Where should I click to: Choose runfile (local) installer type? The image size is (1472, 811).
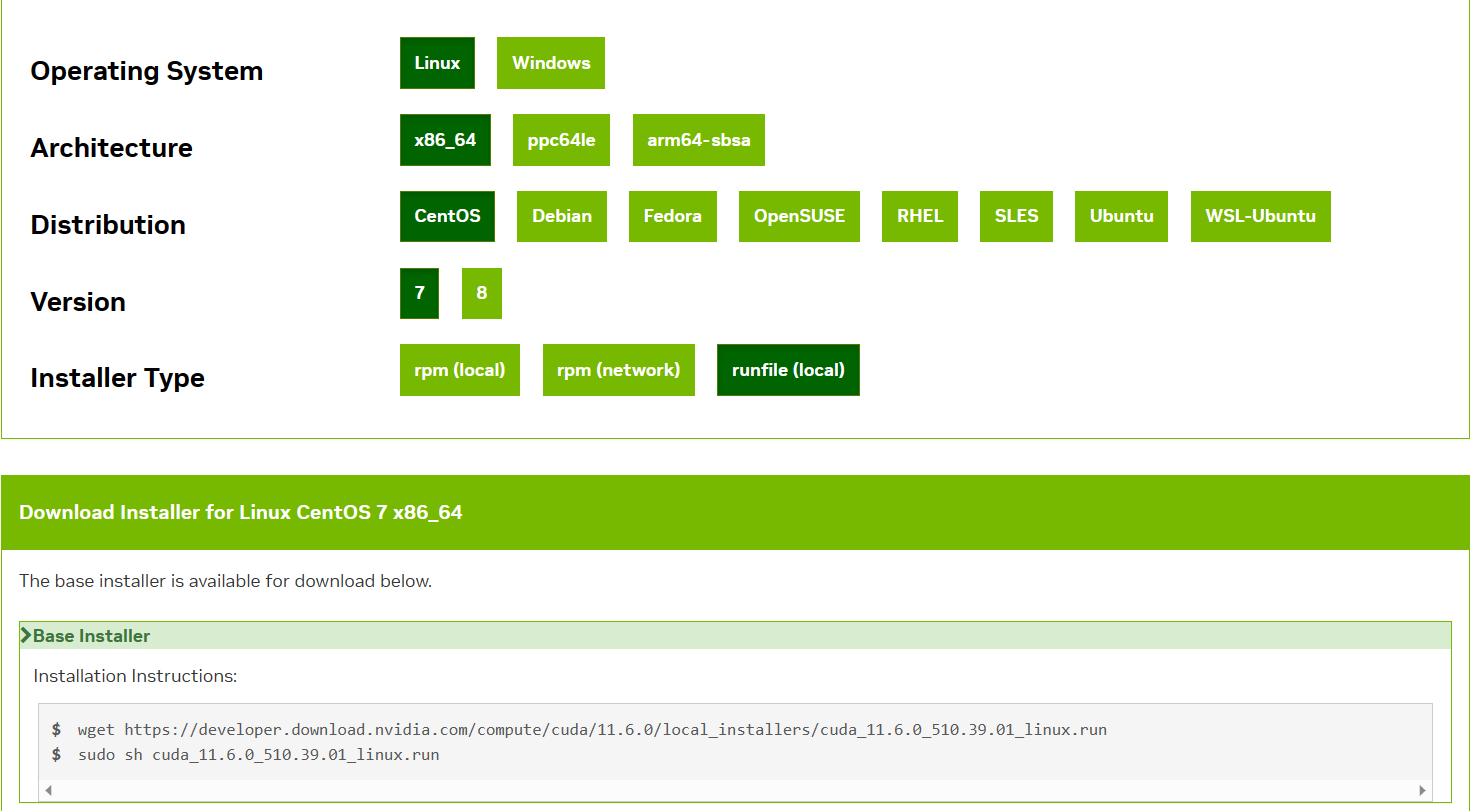[788, 370]
